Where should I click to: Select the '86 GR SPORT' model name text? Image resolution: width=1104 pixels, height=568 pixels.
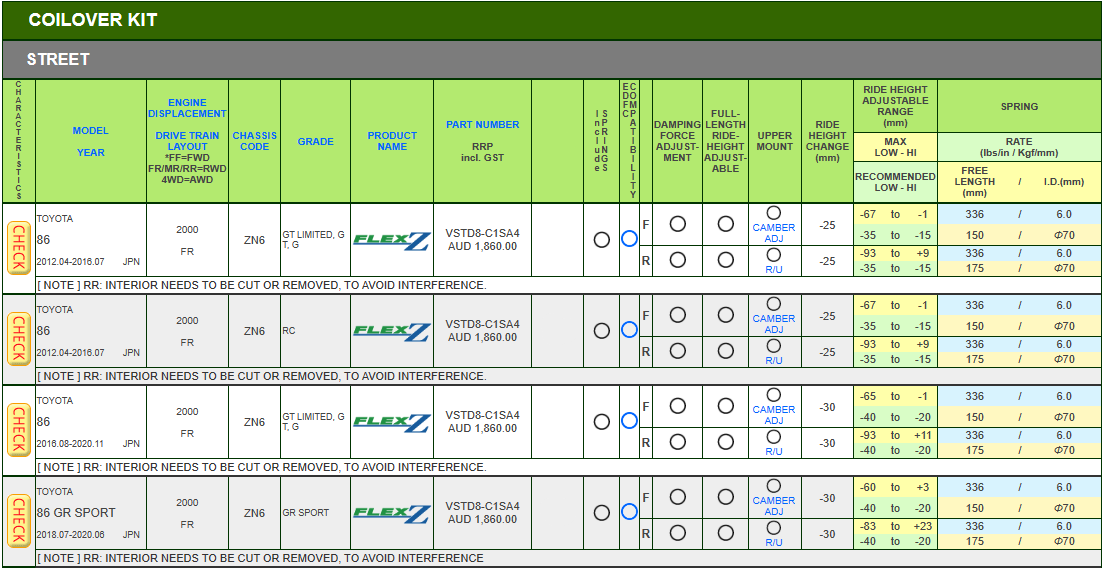tap(75, 512)
